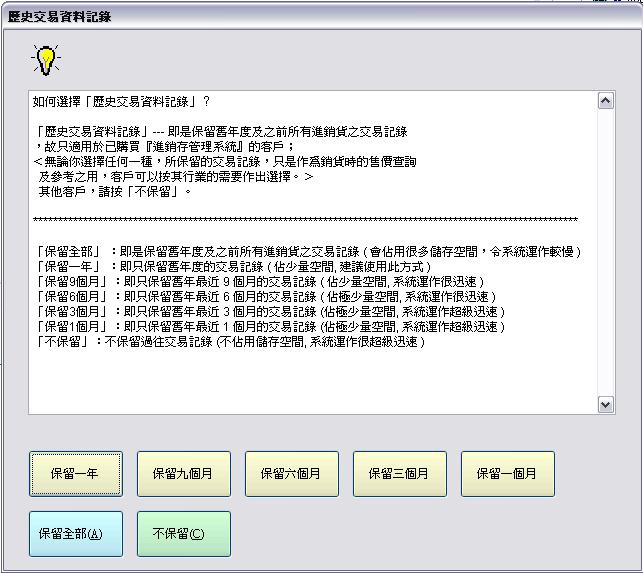643x573 pixels.
Task: Click the light bulb tip icon
Action: click(x=46, y=60)
